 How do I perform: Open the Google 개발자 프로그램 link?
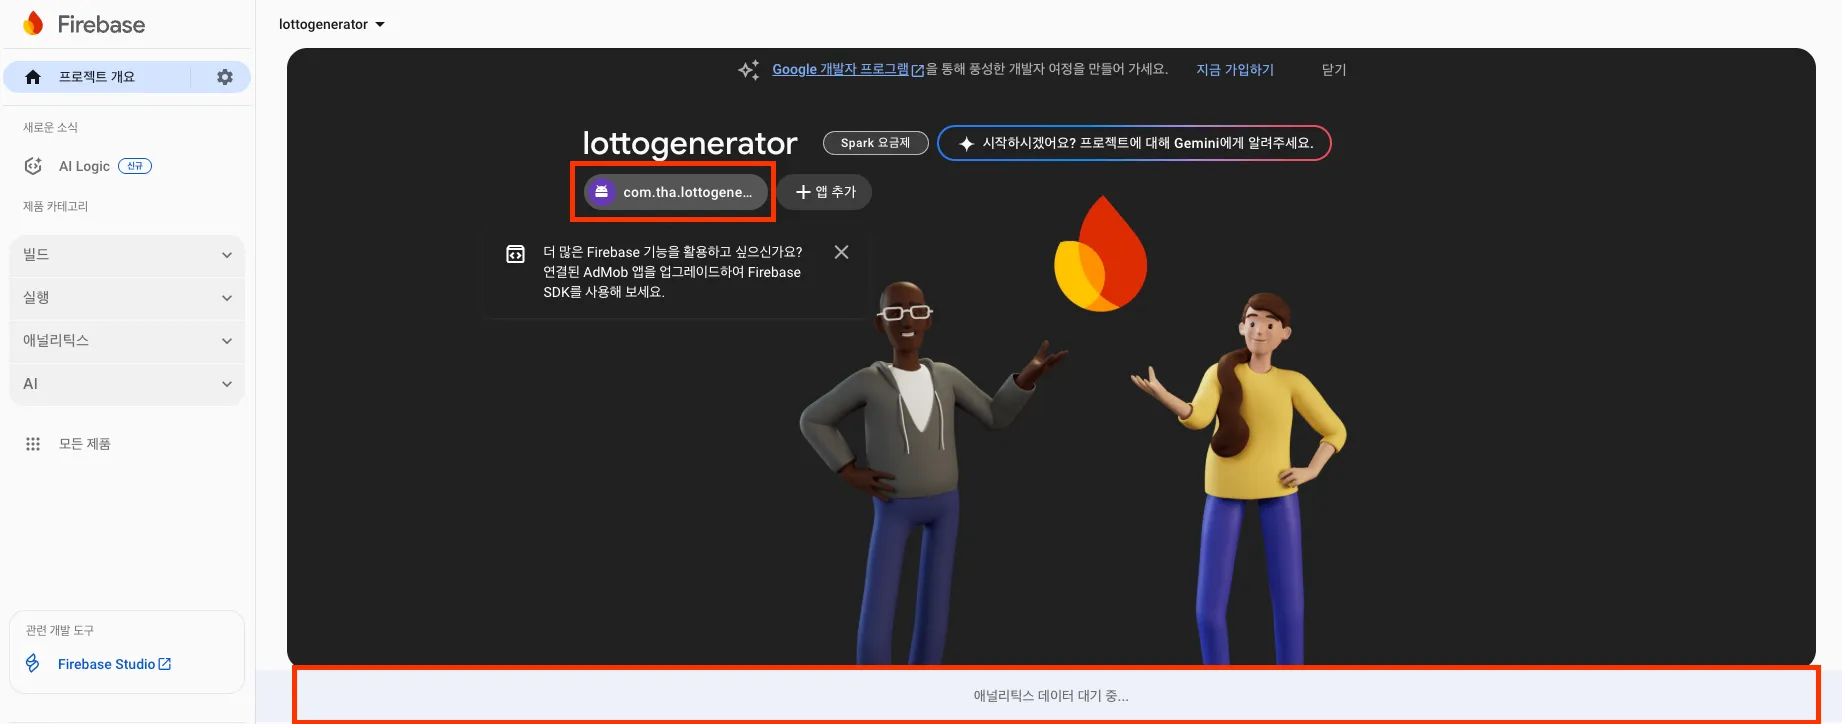[x=840, y=69]
